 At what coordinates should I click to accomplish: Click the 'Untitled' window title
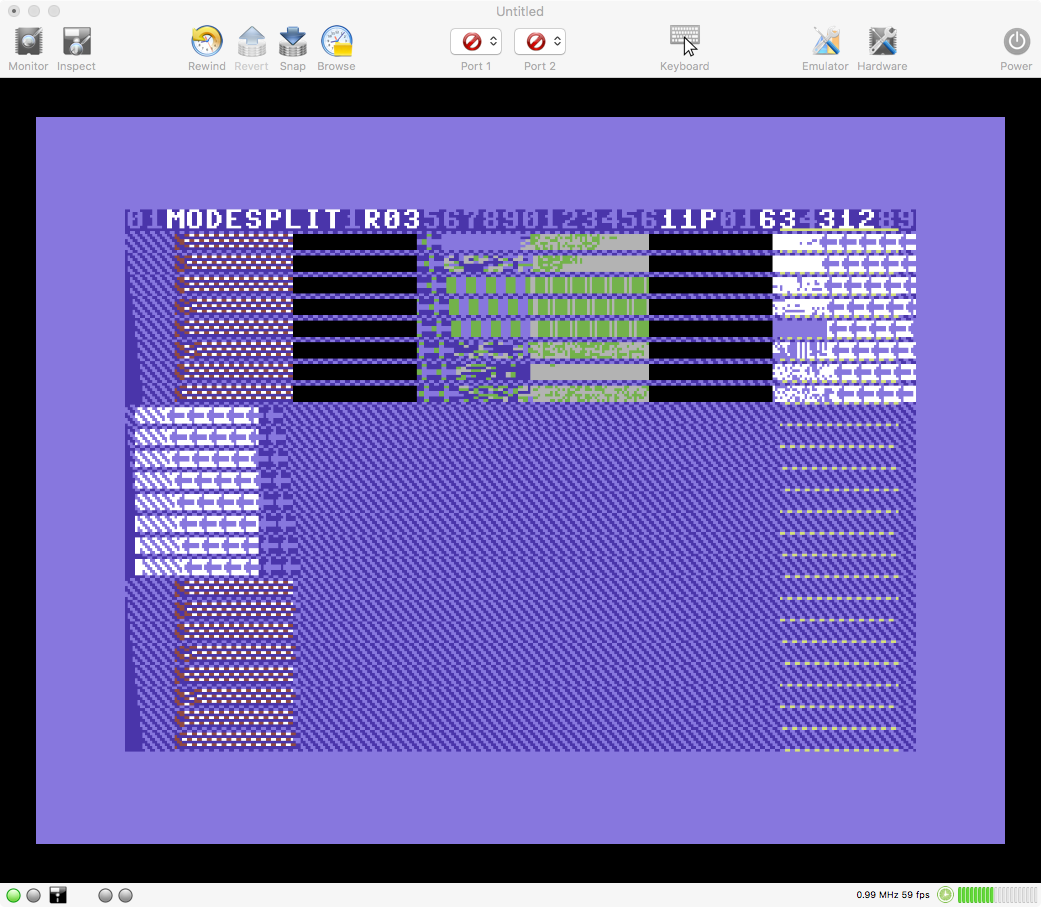click(520, 11)
